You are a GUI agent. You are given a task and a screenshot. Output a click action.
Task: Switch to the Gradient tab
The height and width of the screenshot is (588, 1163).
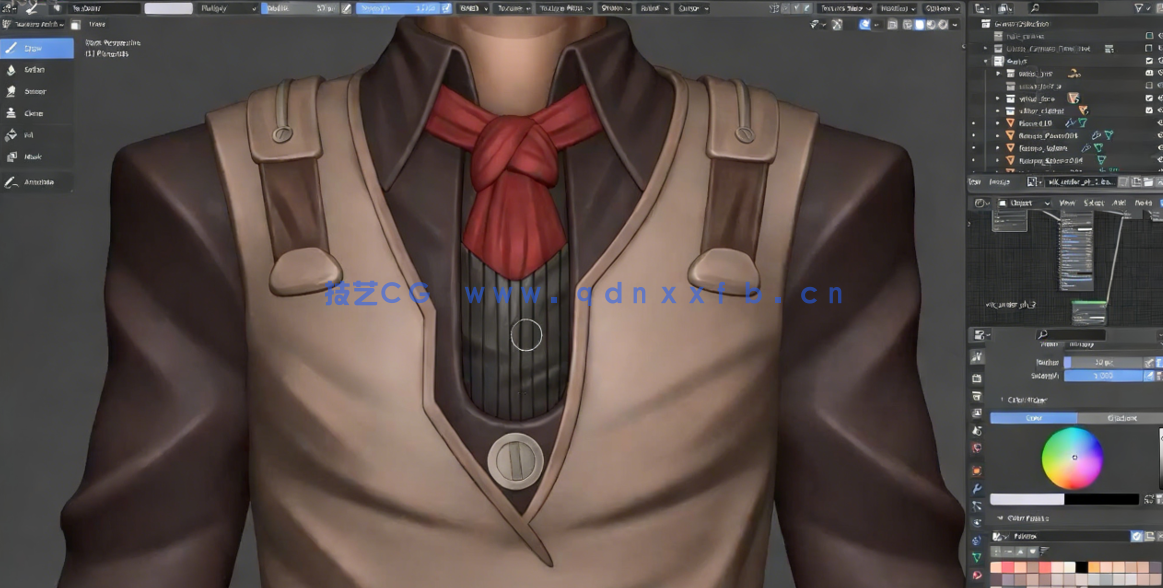1121,418
